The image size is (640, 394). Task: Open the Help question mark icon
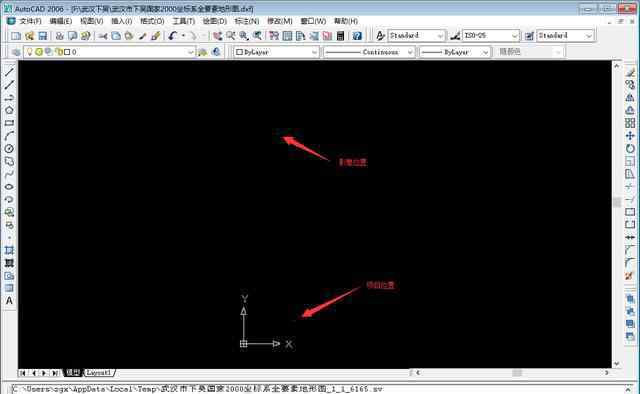tap(357, 36)
